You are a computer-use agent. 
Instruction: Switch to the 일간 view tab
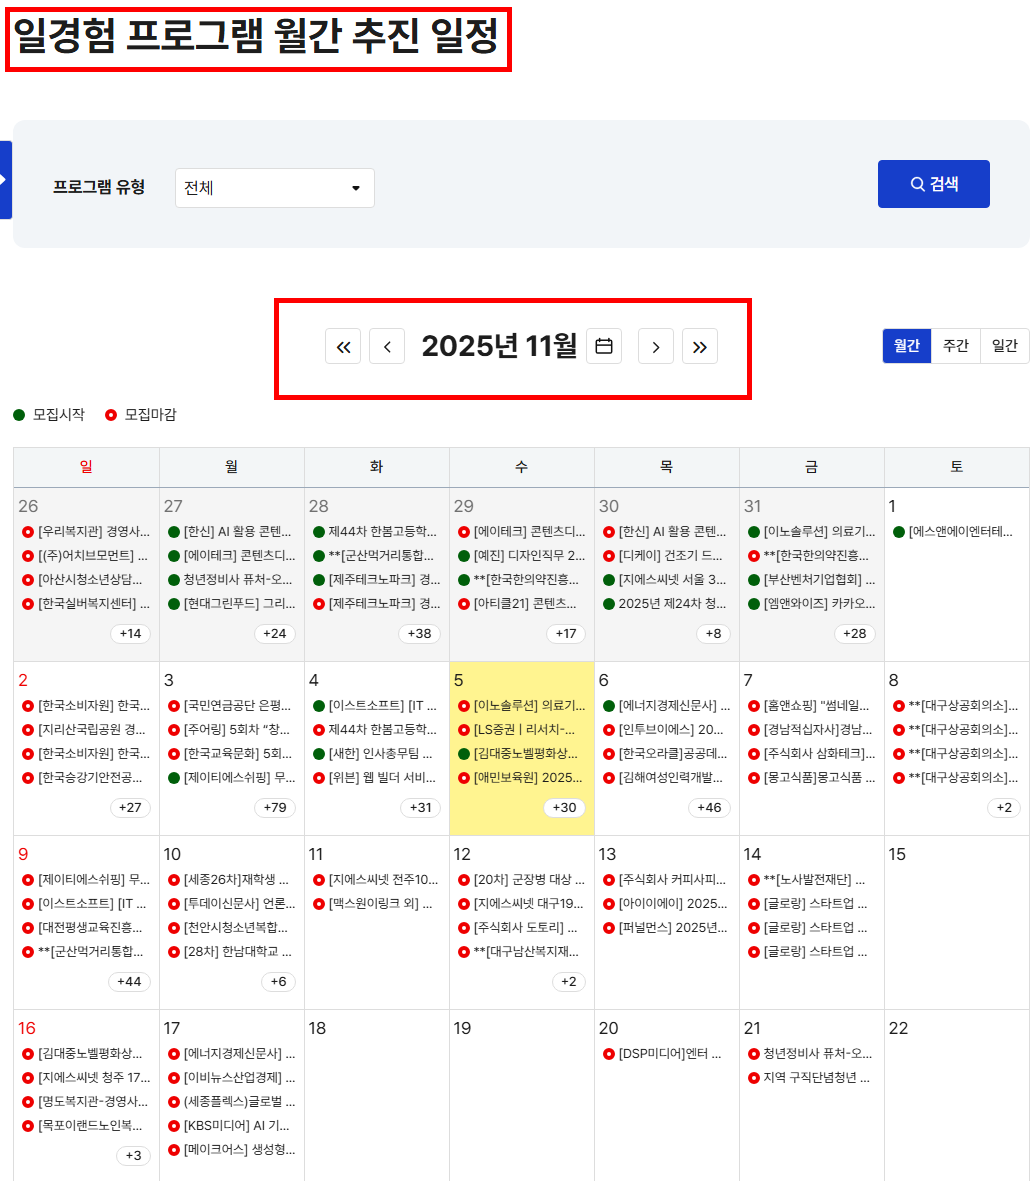click(x=1004, y=346)
